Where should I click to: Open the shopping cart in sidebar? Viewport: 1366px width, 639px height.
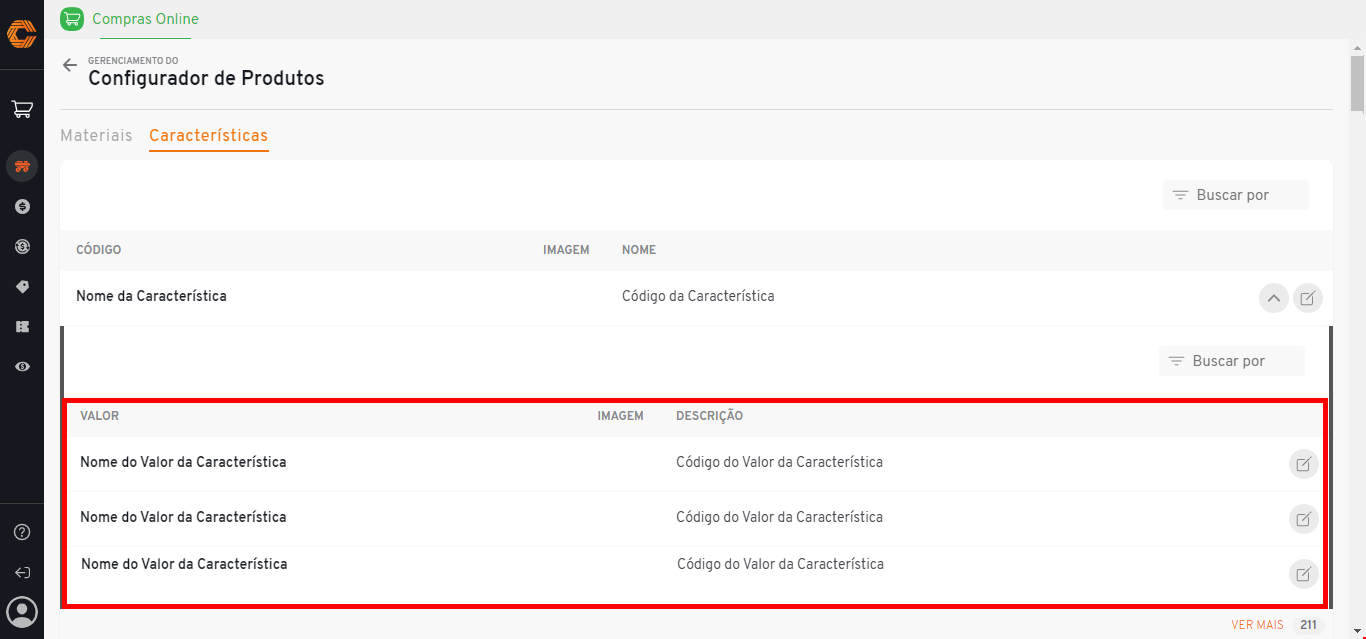pyautogui.click(x=22, y=109)
